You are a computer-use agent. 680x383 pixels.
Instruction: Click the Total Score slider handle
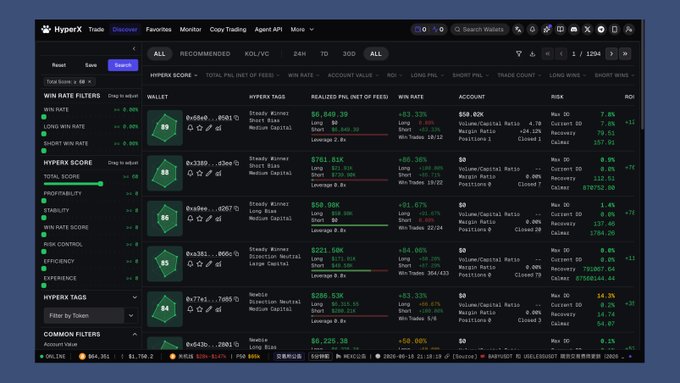101,184
